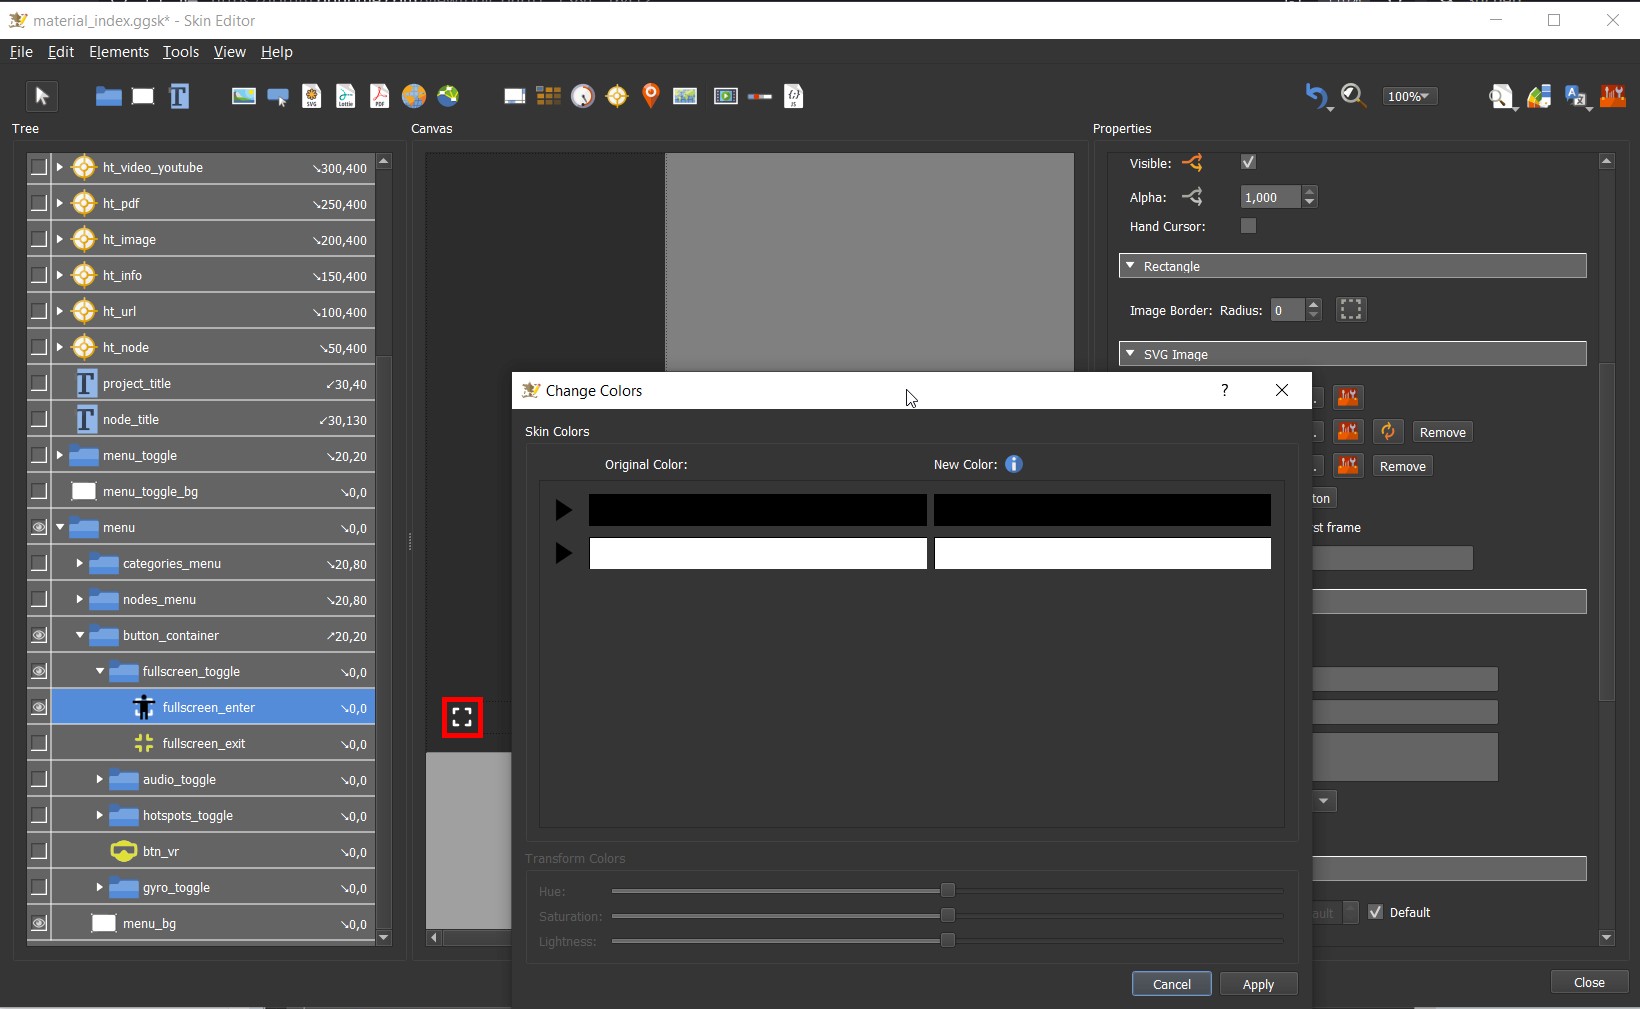Expand the audio_toggle folder
Image resolution: width=1640 pixels, height=1009 pixels.
tap(99, 779)
